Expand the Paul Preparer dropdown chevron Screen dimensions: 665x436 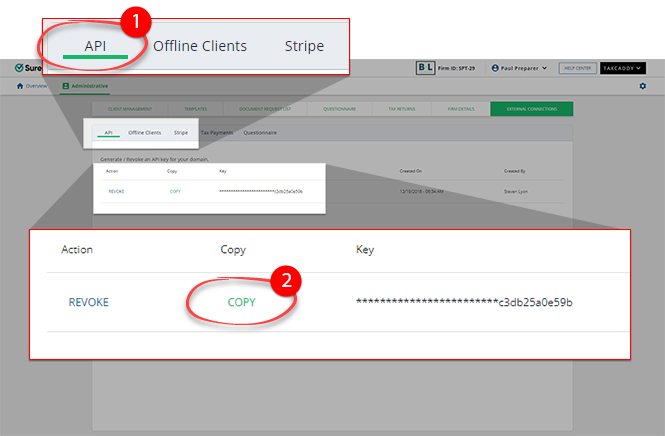point(545,68)
